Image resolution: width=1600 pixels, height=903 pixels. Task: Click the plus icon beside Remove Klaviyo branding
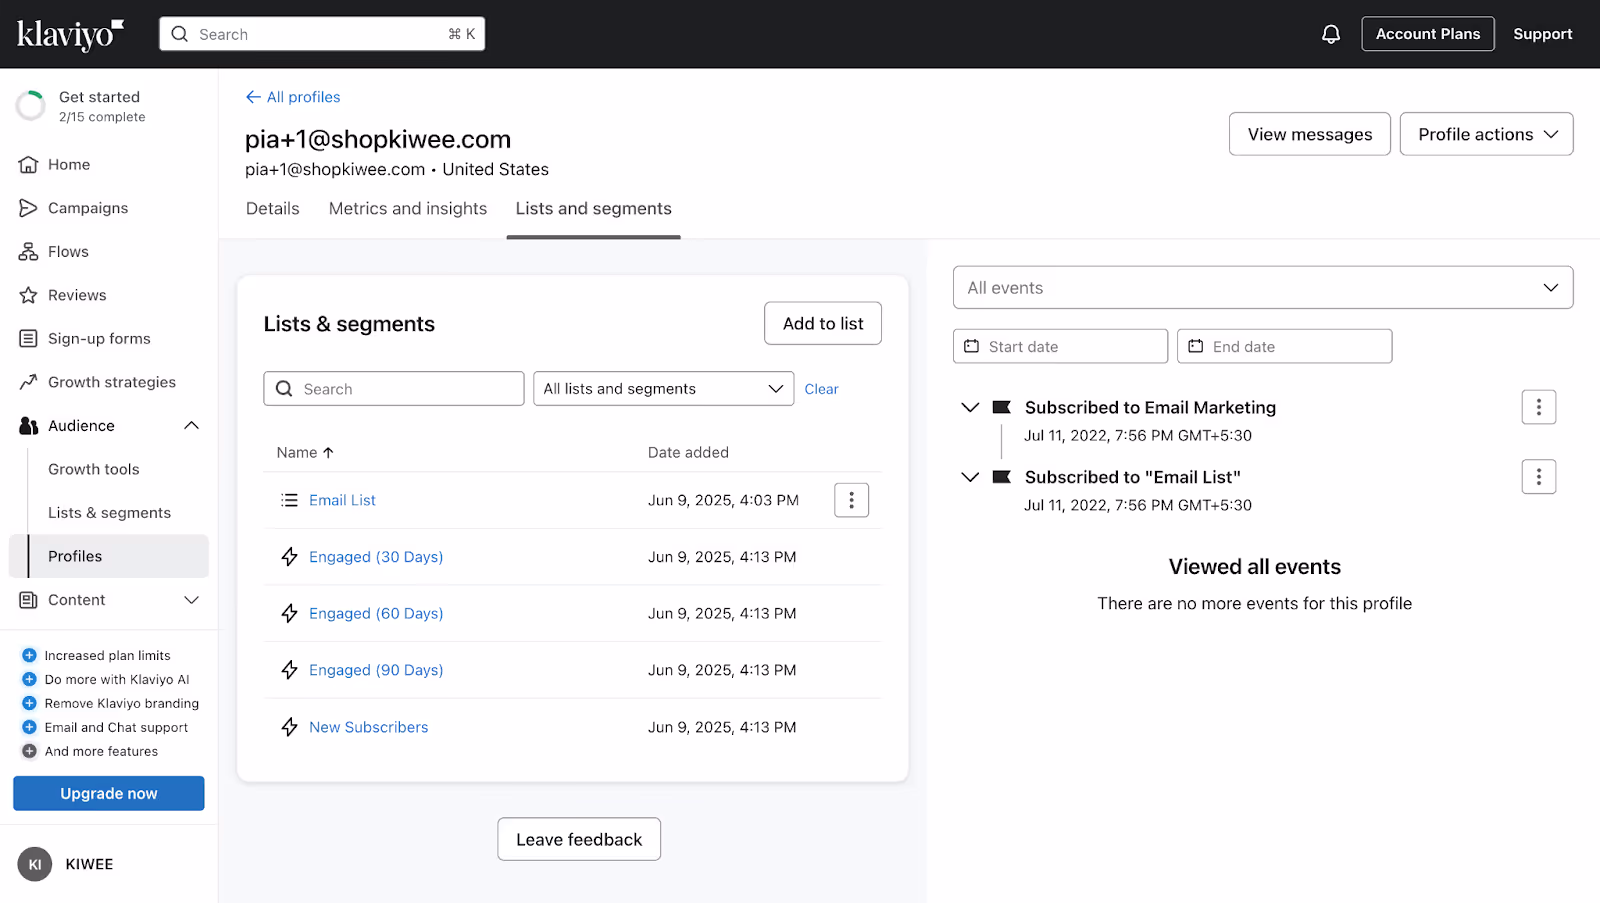(x=29, y=703)
